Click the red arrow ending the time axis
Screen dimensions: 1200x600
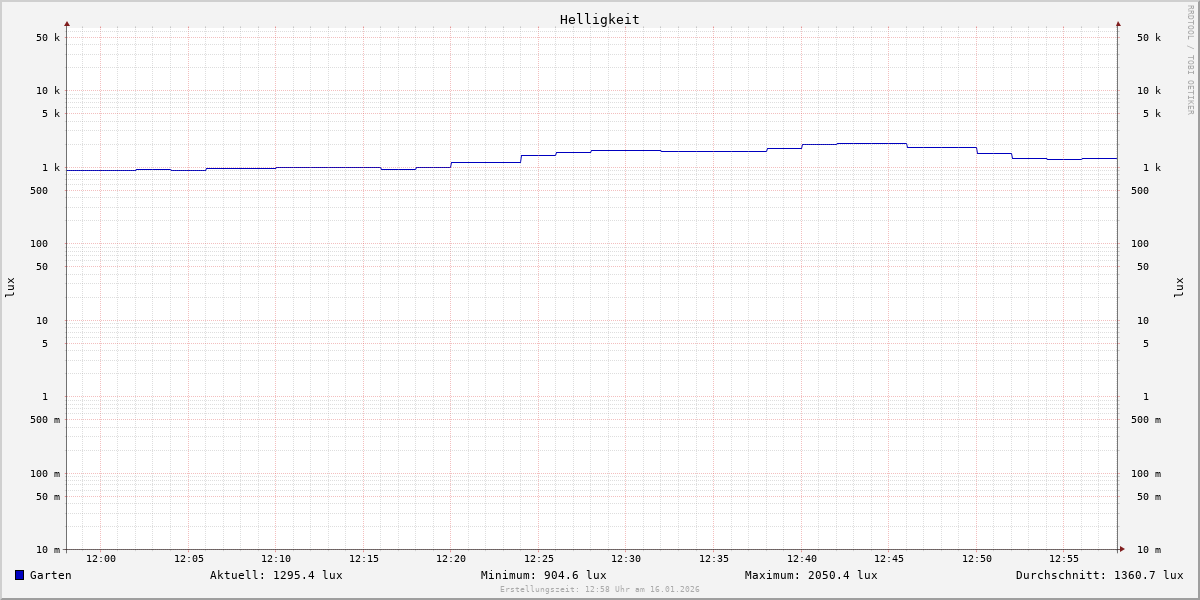coord(1122,548)
